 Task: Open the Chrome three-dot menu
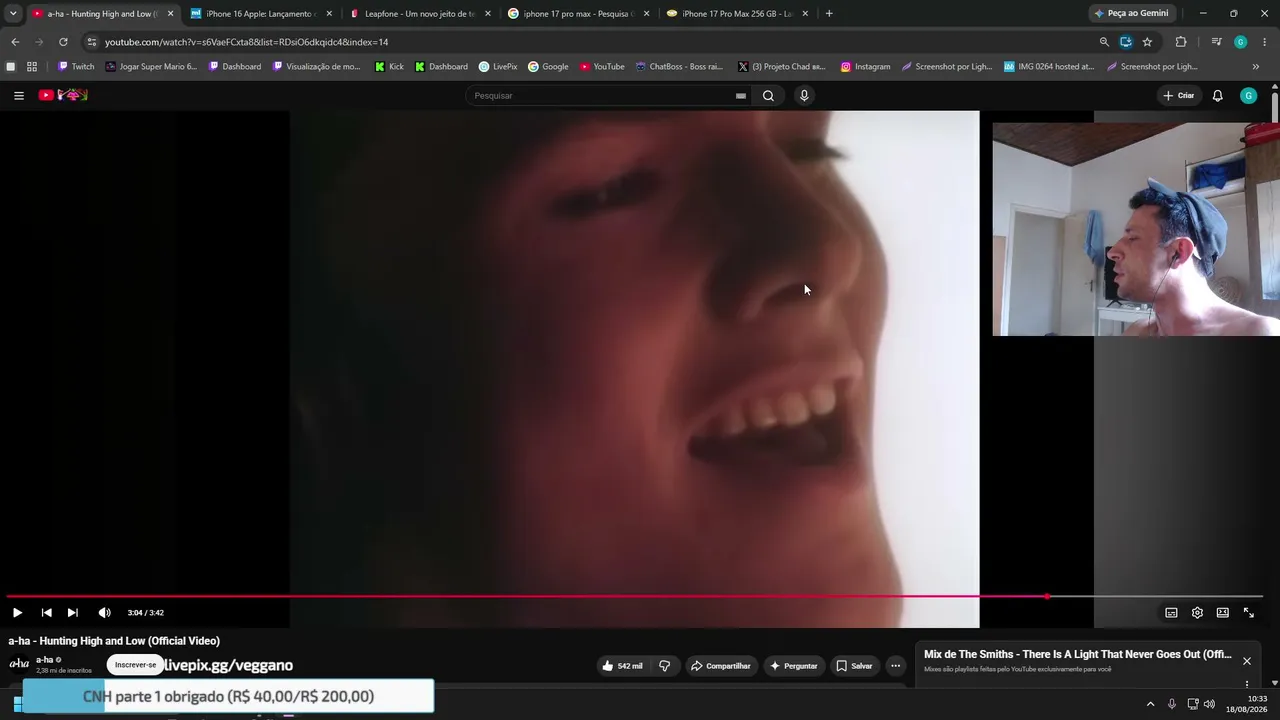point(1265,42)
